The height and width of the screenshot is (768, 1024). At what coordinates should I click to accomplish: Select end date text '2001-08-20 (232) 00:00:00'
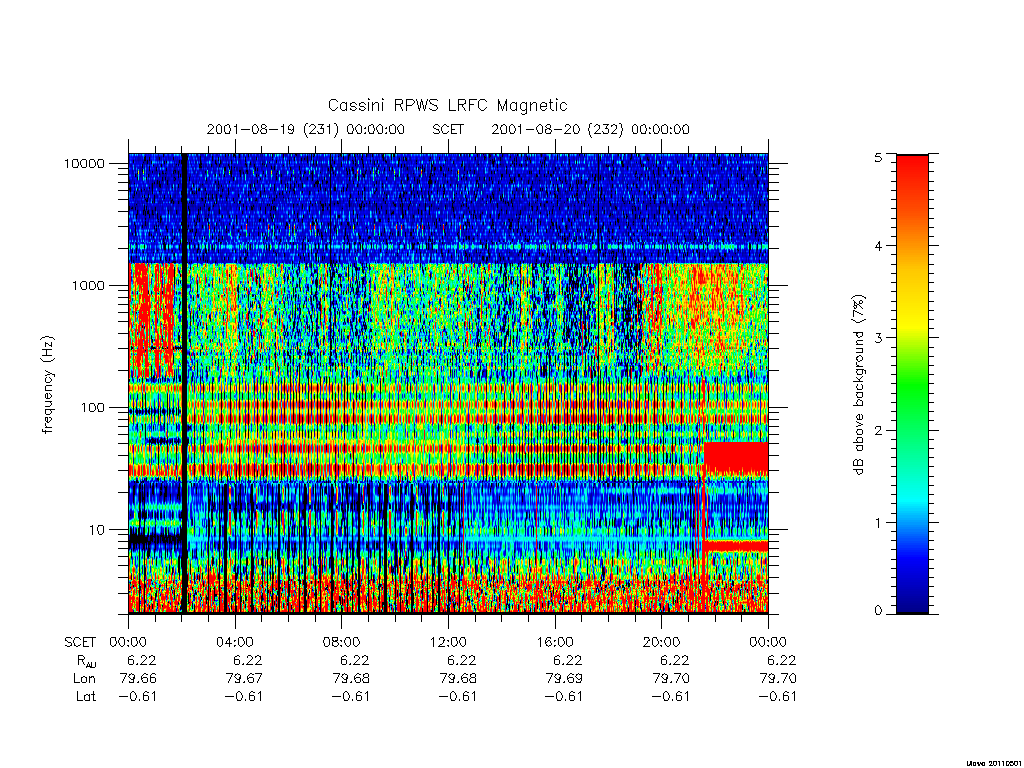(x=590, y=129)
